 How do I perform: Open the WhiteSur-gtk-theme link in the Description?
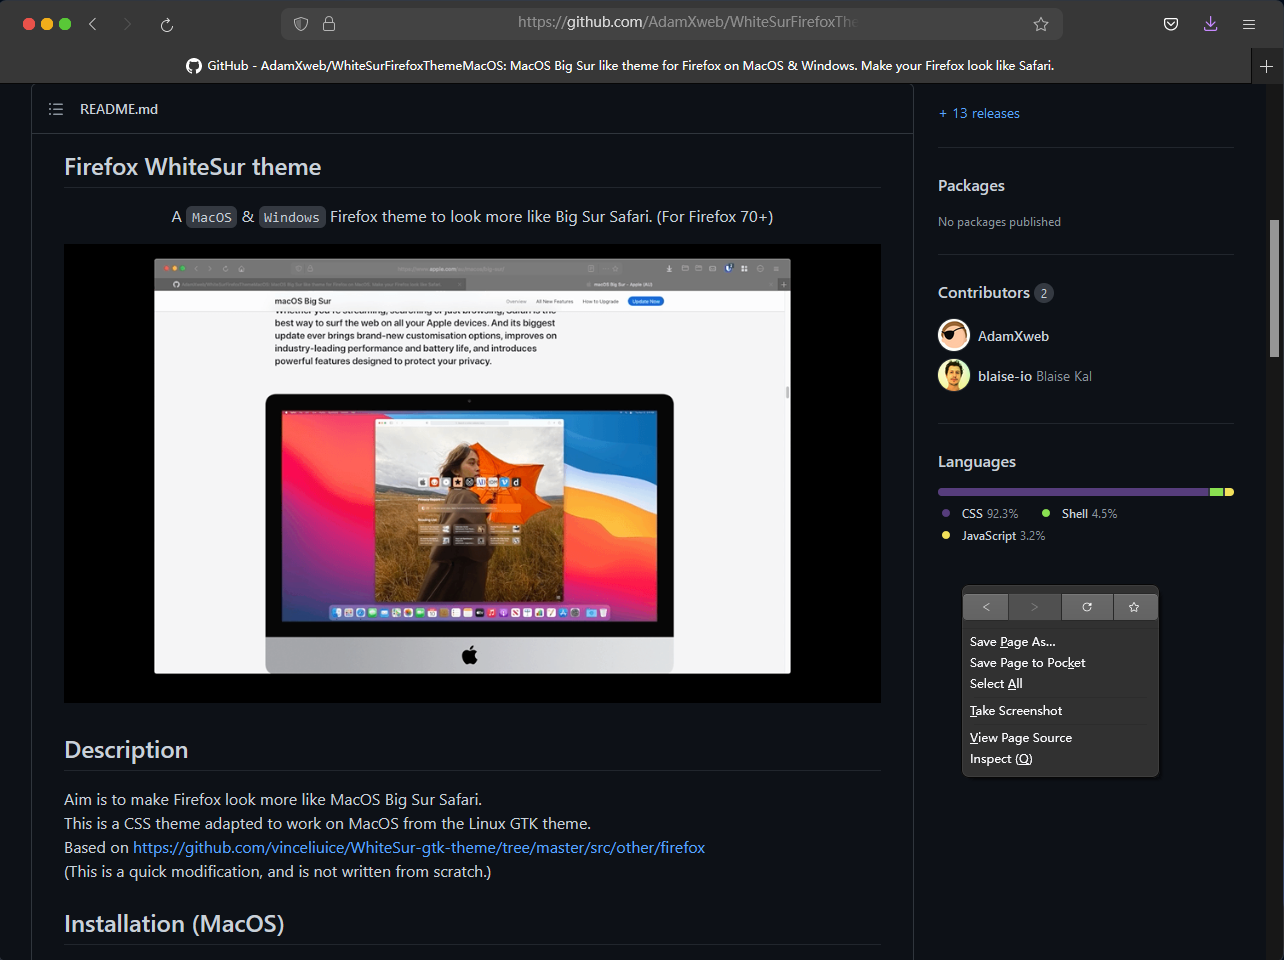[x=419, y=847]
